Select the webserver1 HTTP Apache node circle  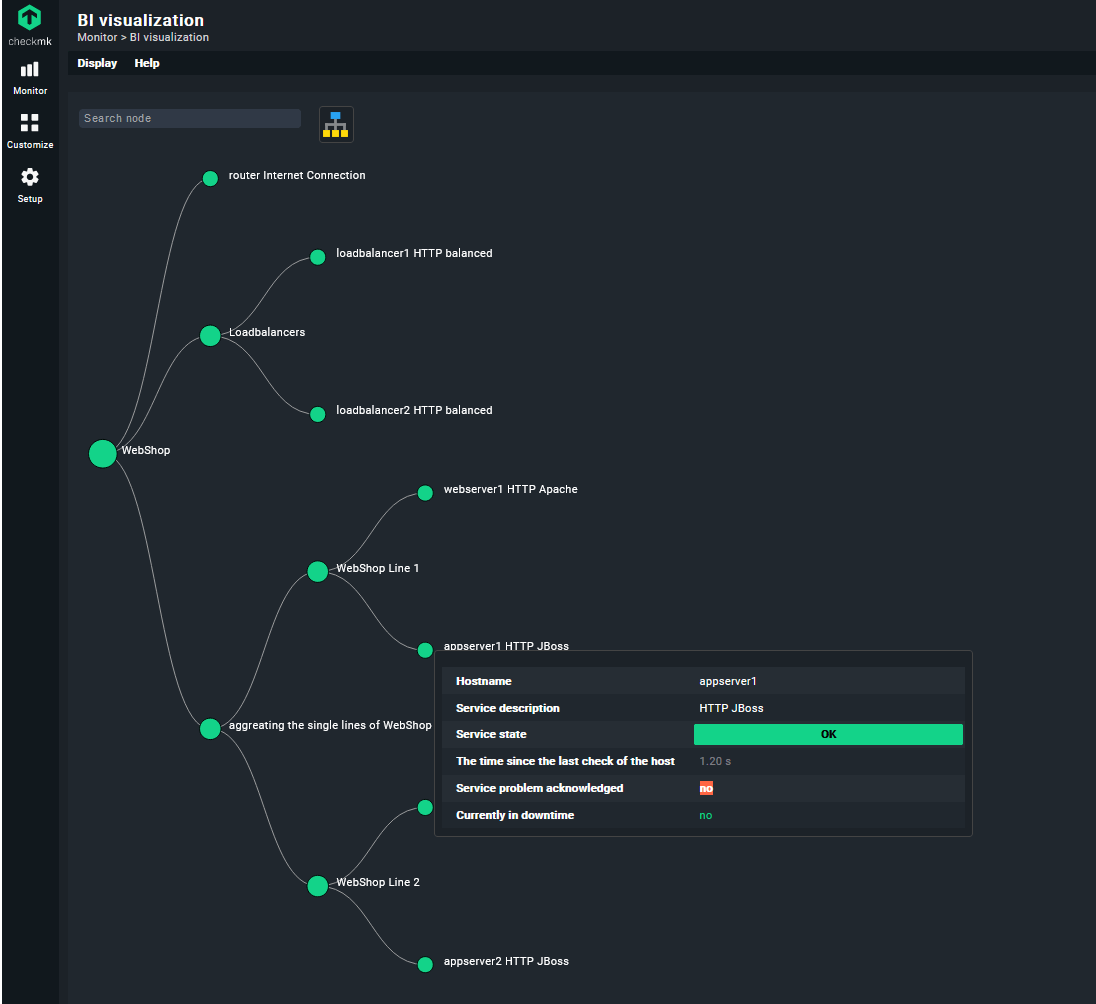426,493
